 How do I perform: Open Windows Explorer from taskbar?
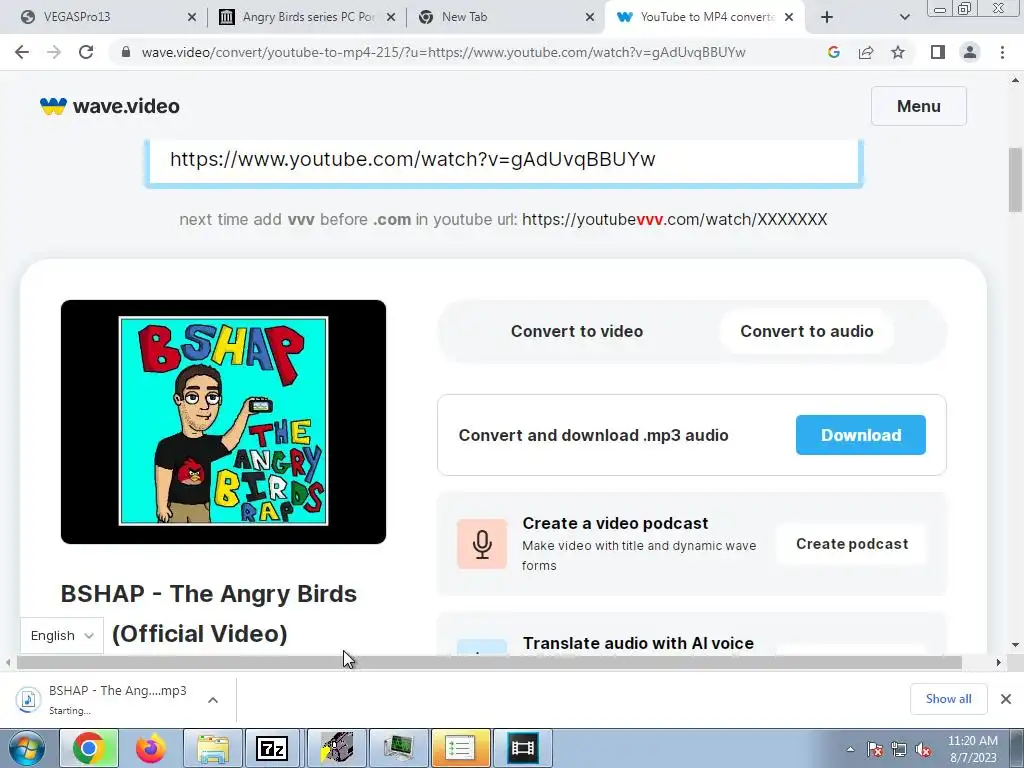214,748
